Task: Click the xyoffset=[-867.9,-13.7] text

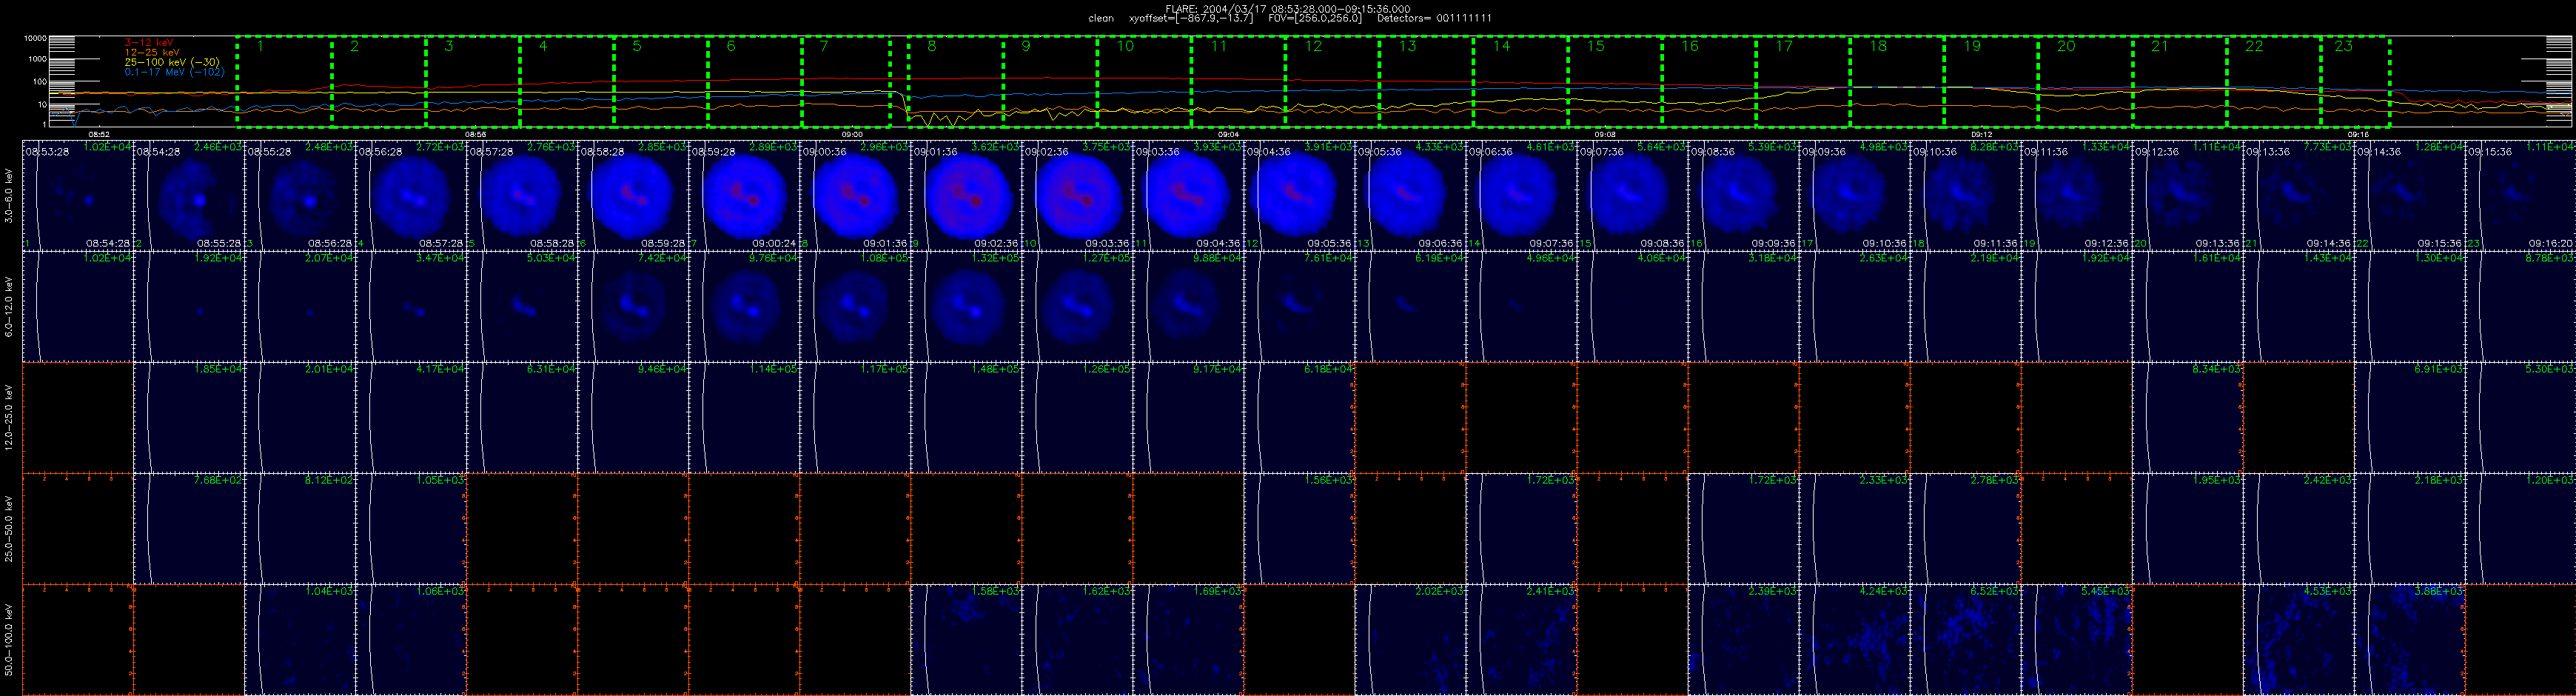Action: [x=1190, y=18]
